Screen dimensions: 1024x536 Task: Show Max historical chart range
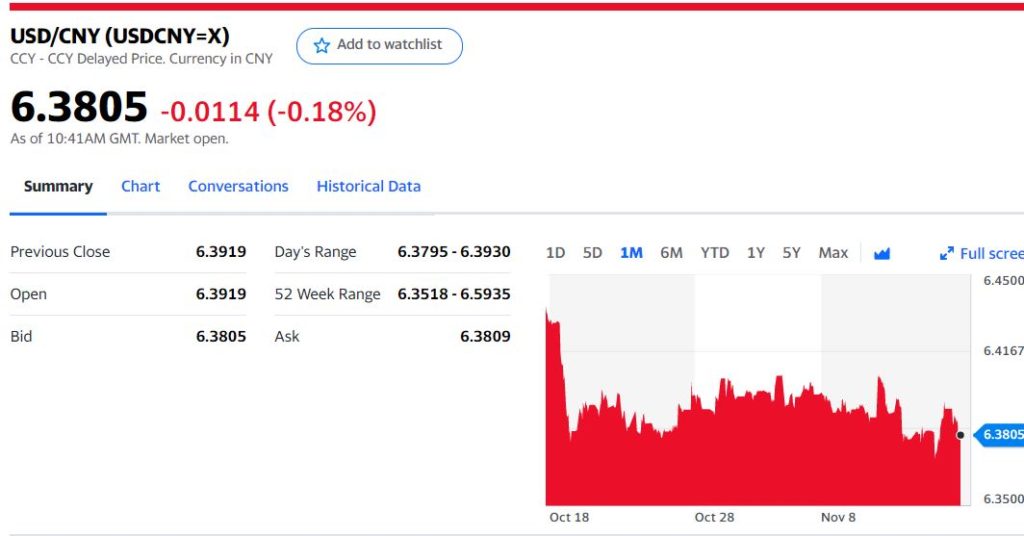[x=833, y=253]
